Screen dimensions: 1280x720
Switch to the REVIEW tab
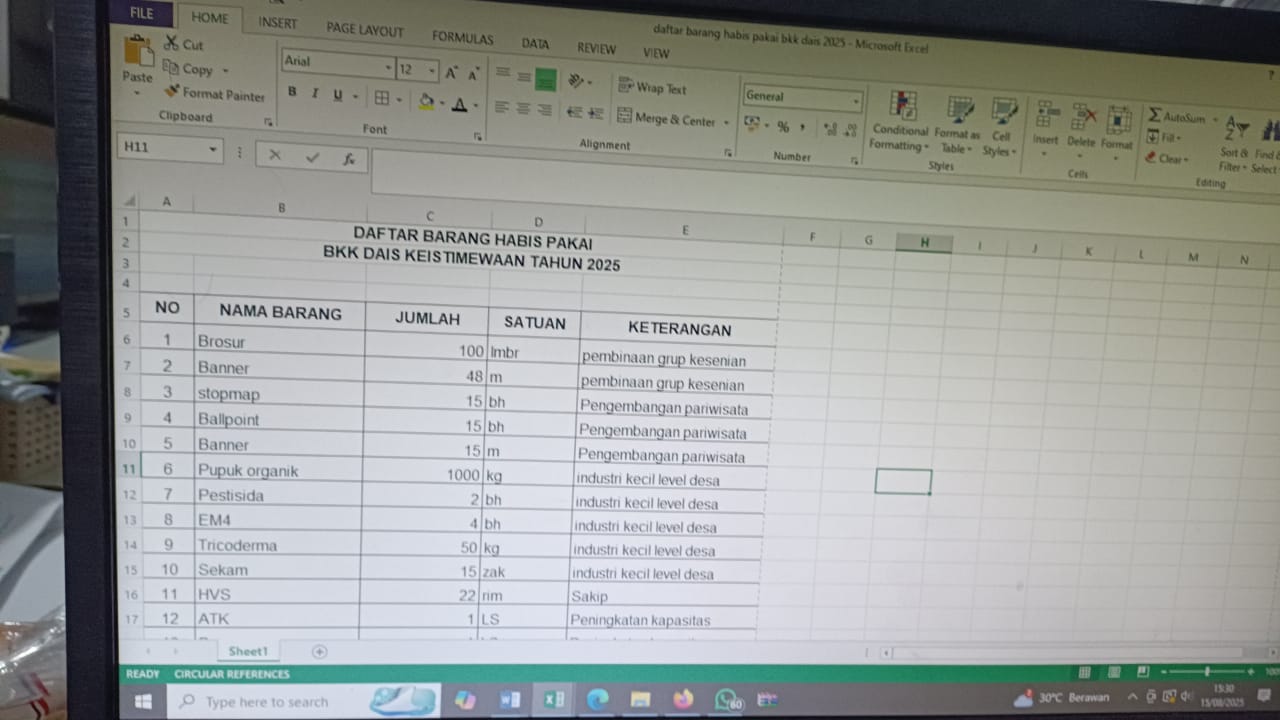[x=596, y=48]
